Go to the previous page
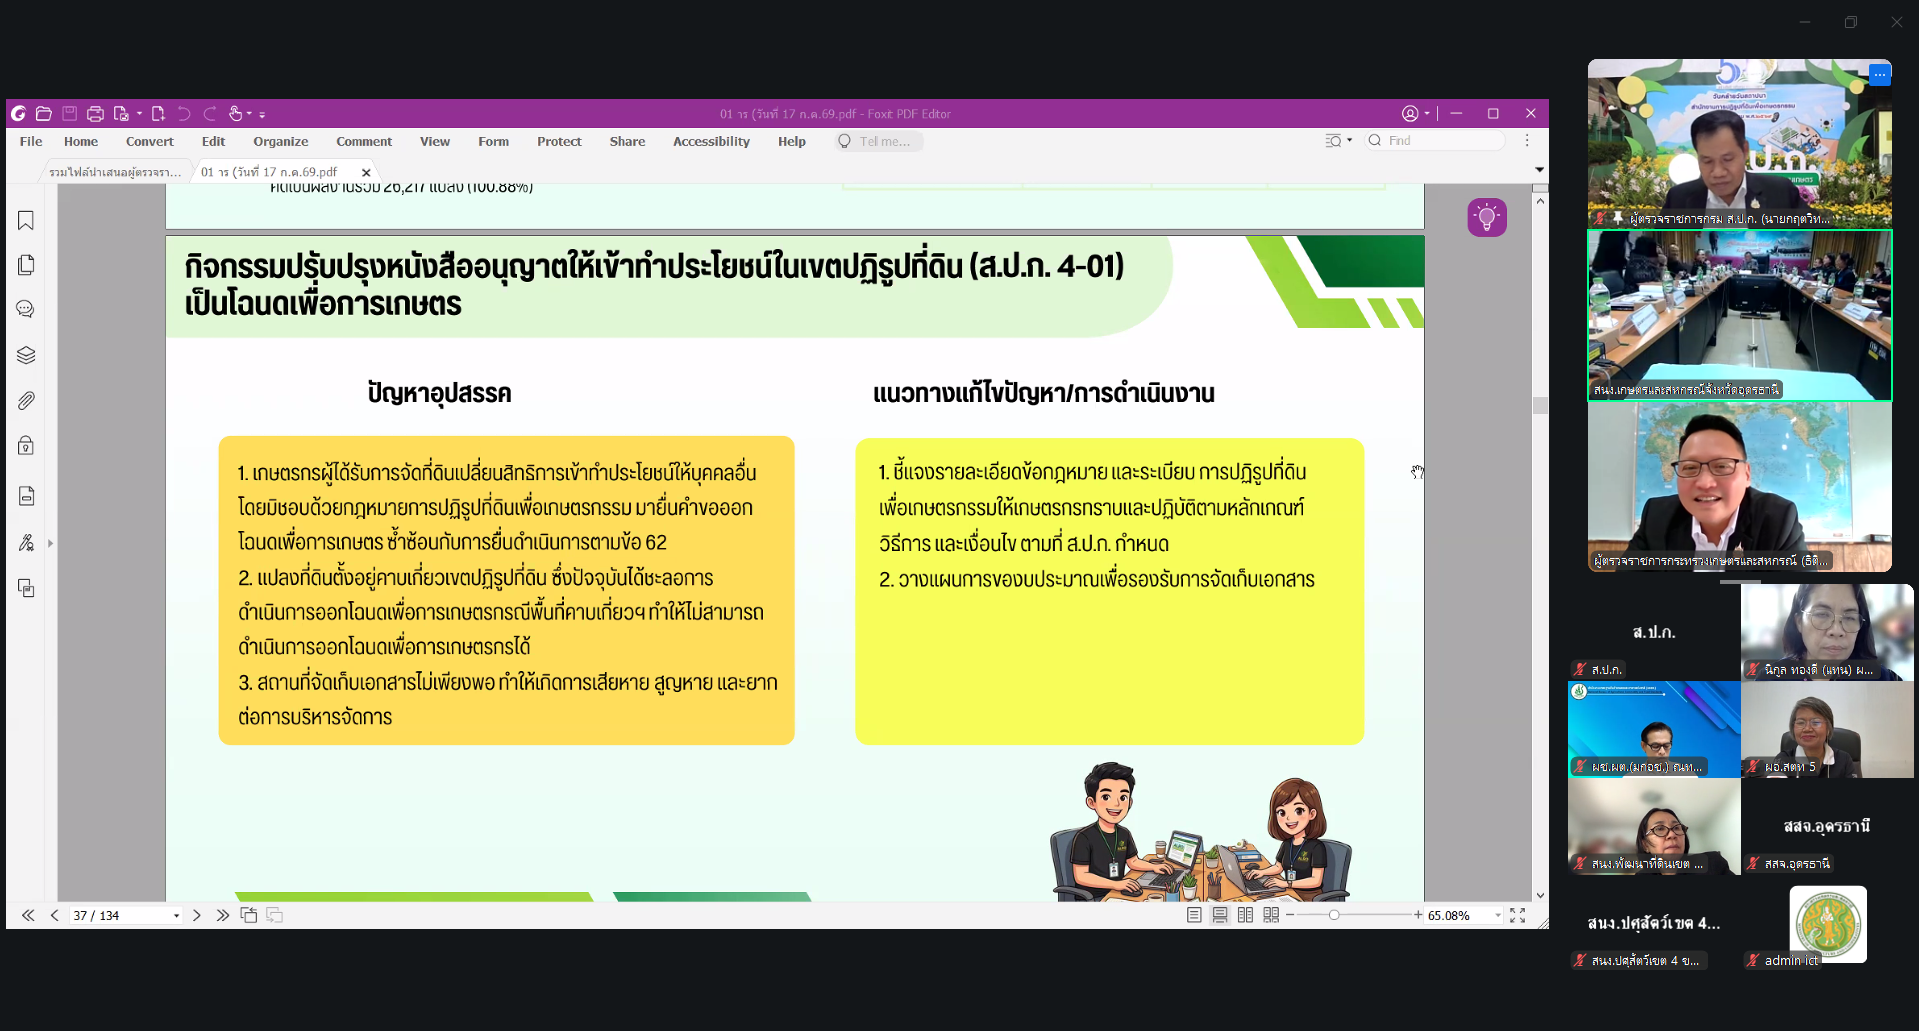Screen dimensions: 1919x1031 [x=54, y=915]
